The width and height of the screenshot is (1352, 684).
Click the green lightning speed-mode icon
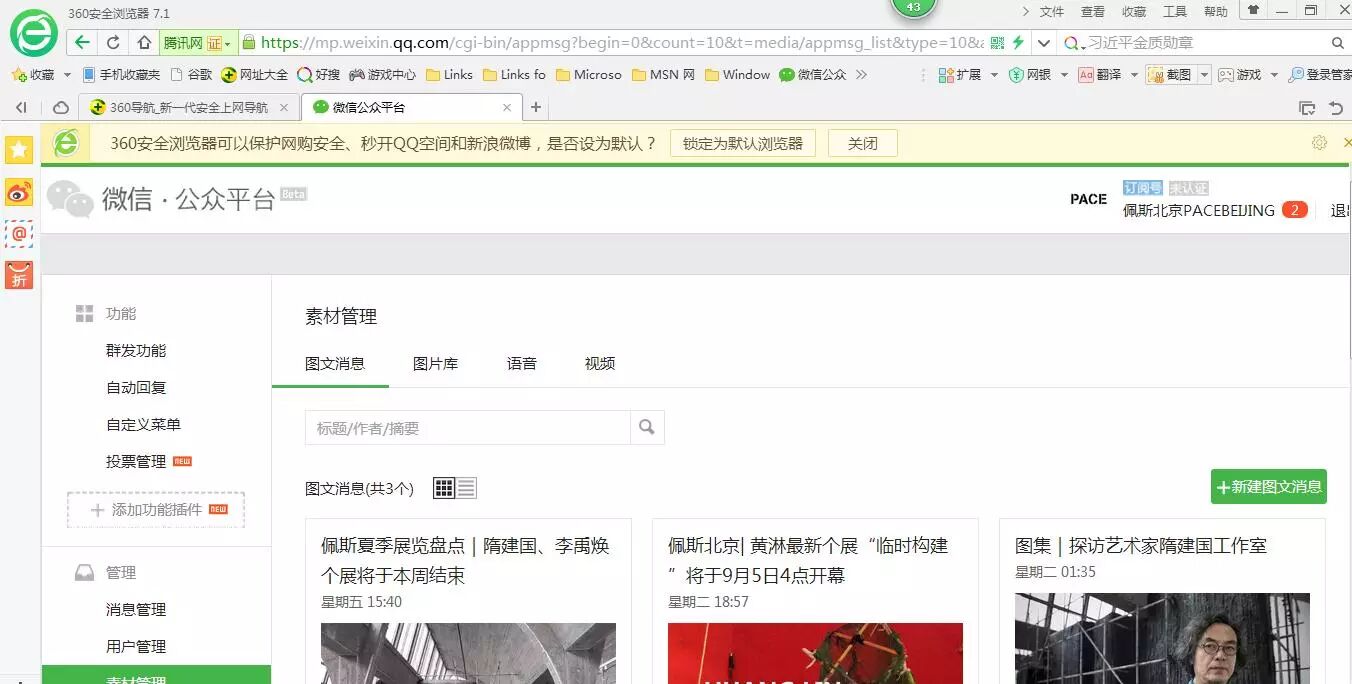coord(1018,43)
